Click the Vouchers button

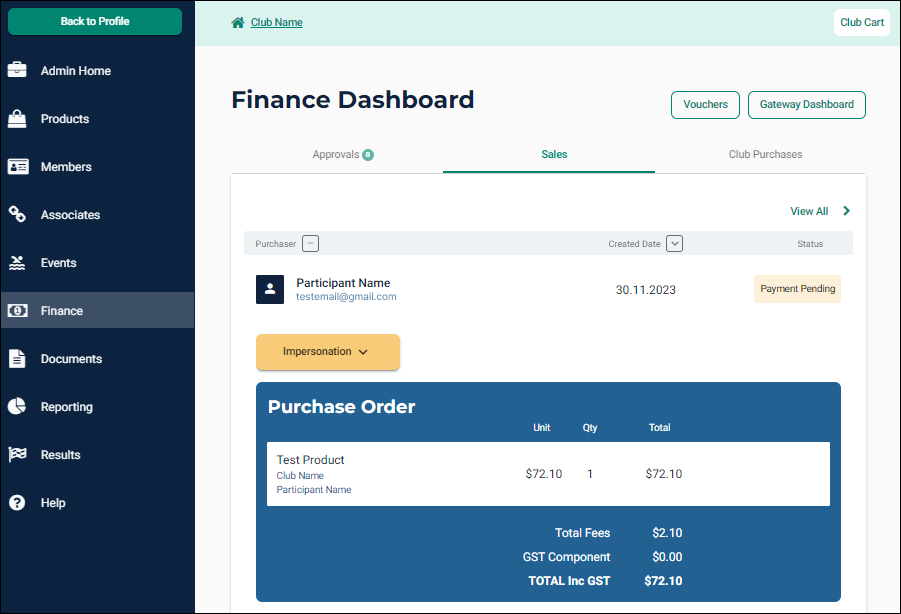(x=705, y=105)
